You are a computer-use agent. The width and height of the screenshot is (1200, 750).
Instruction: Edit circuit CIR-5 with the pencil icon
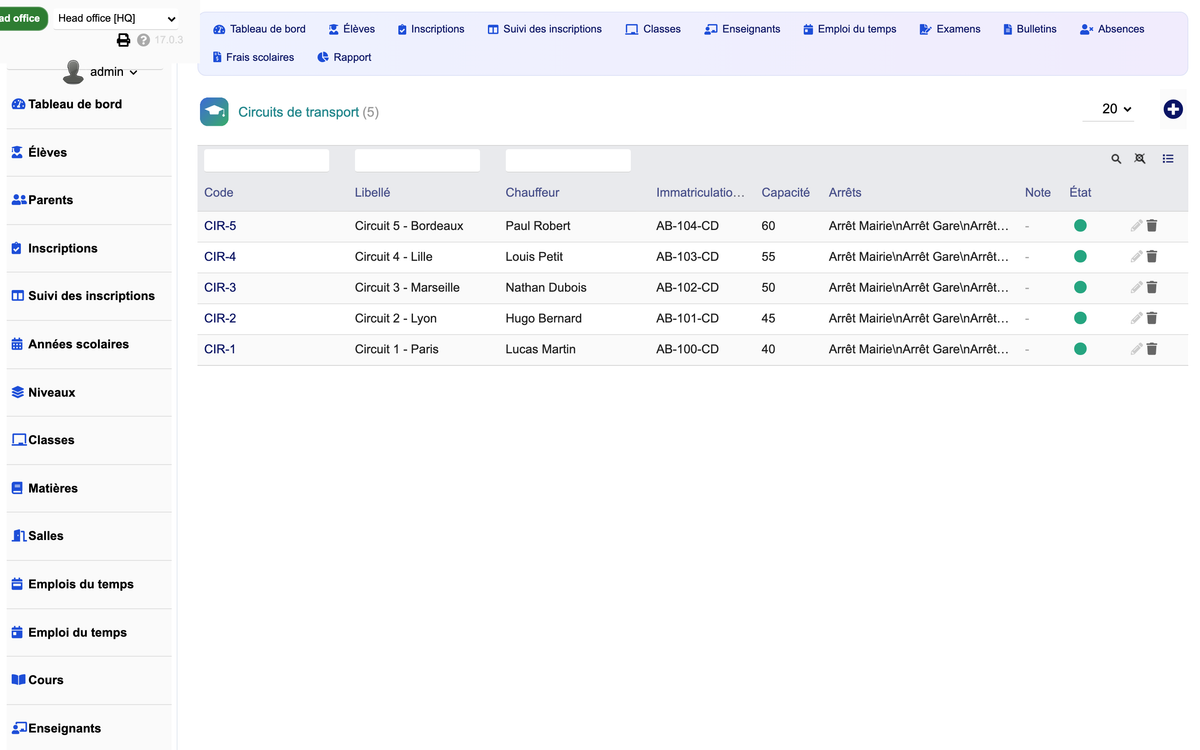(1136, 226)
